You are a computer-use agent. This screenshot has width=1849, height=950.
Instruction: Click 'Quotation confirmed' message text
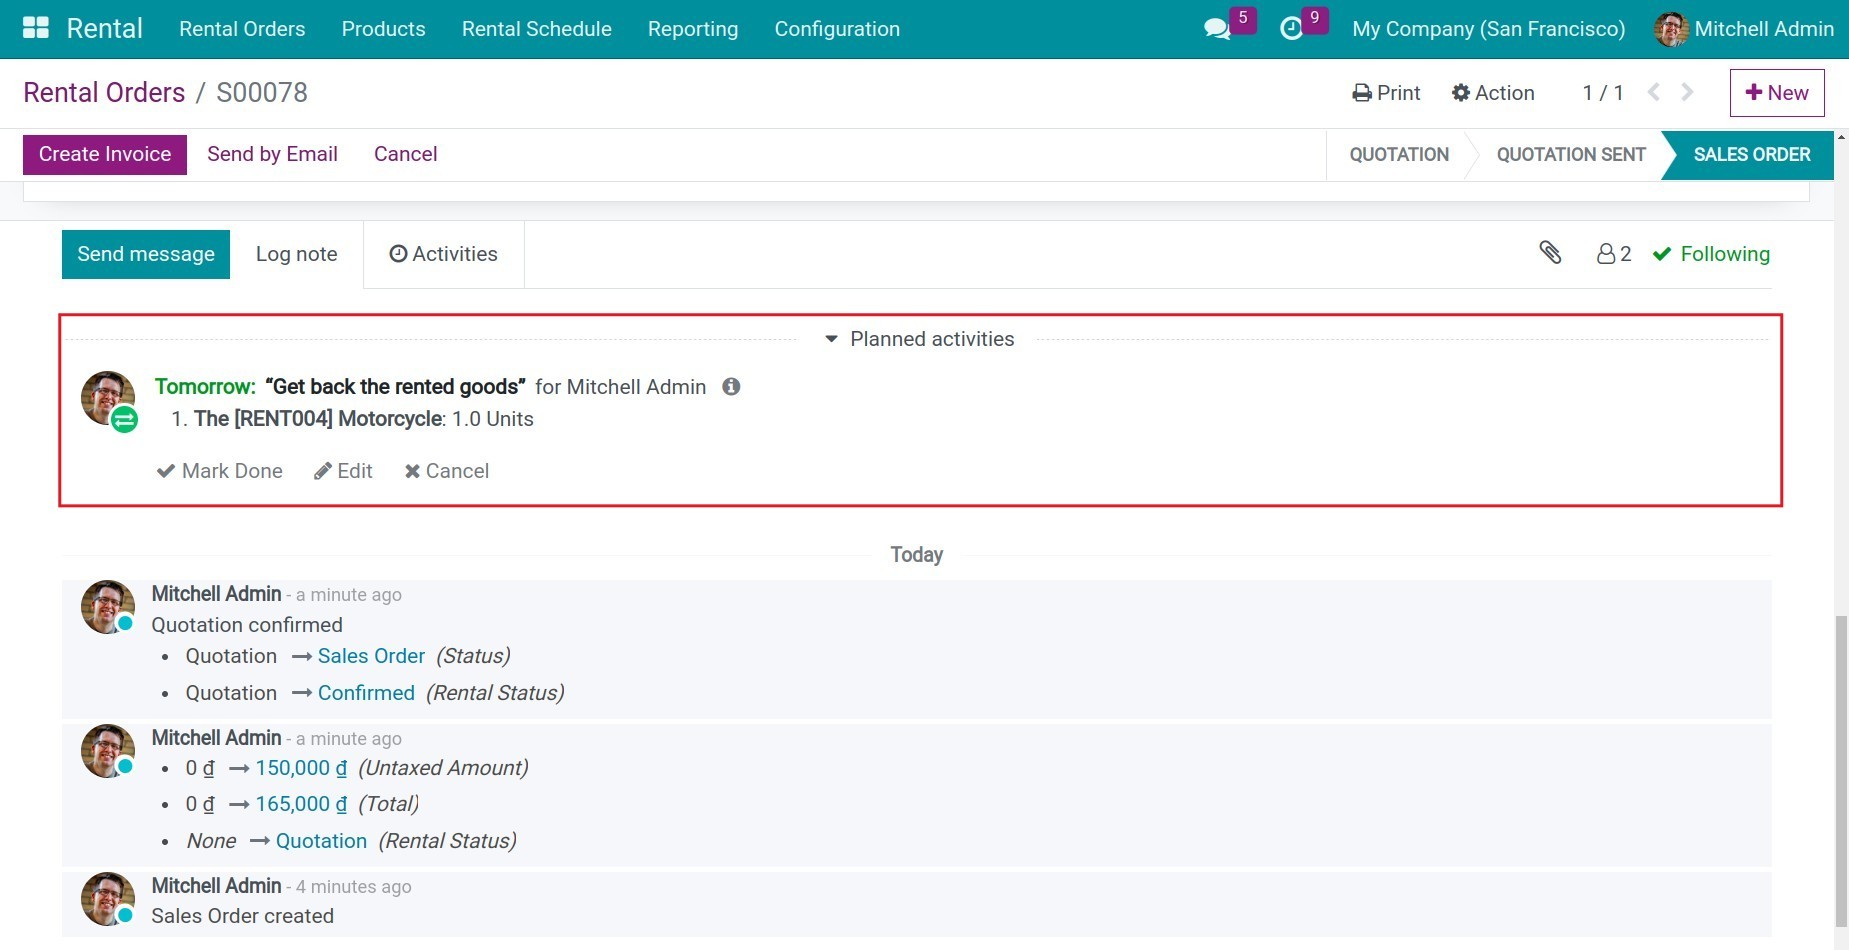click(x=247, y=625)
